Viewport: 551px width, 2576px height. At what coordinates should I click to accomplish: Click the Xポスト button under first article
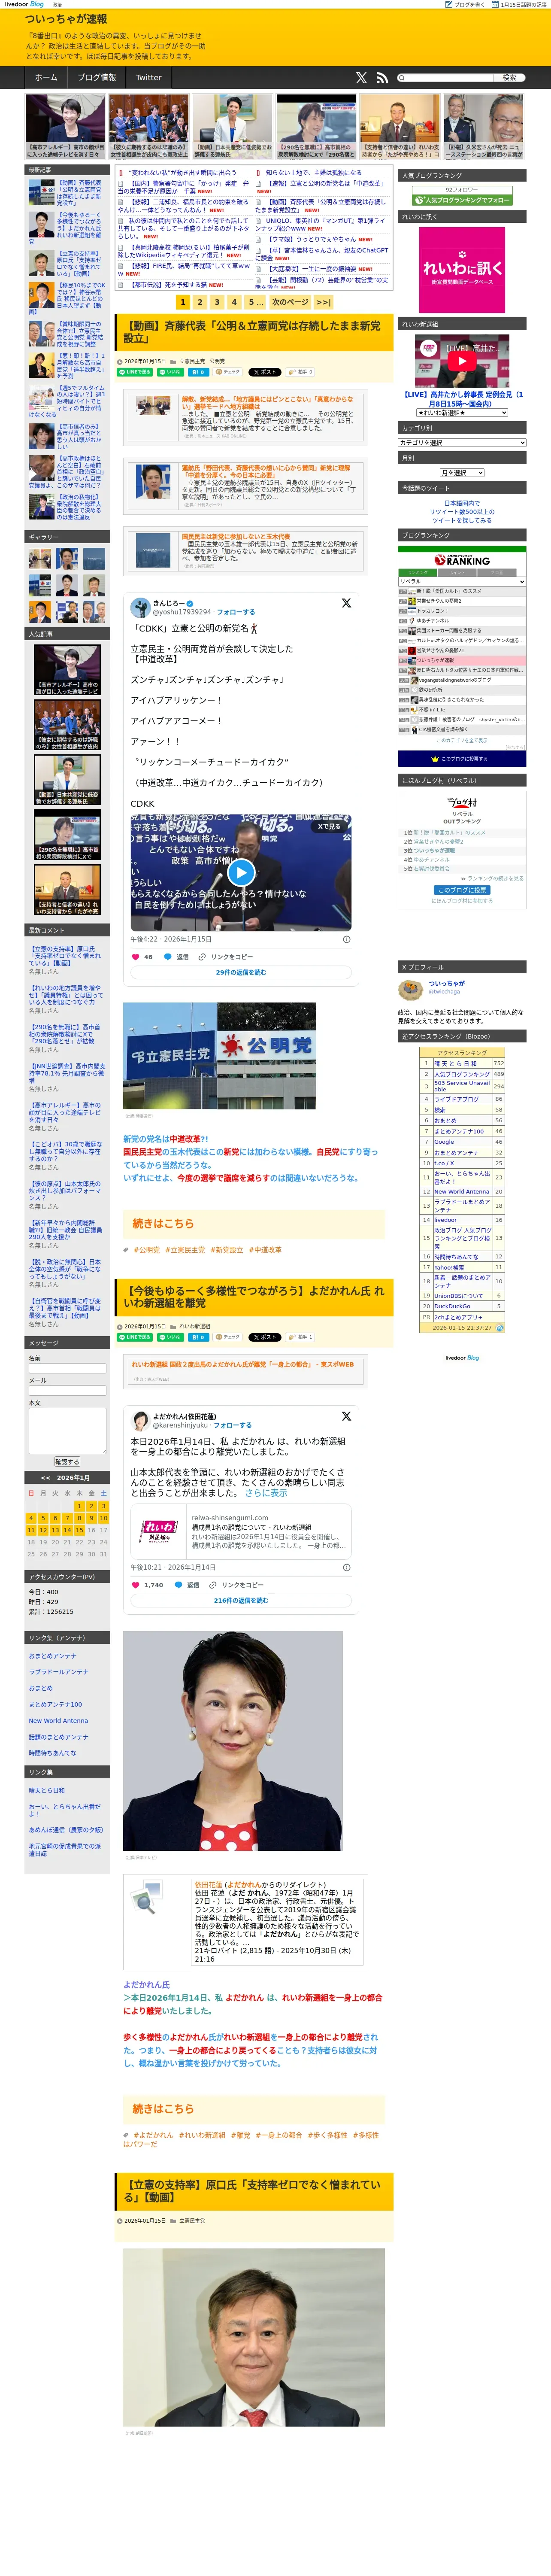(265, 372)
